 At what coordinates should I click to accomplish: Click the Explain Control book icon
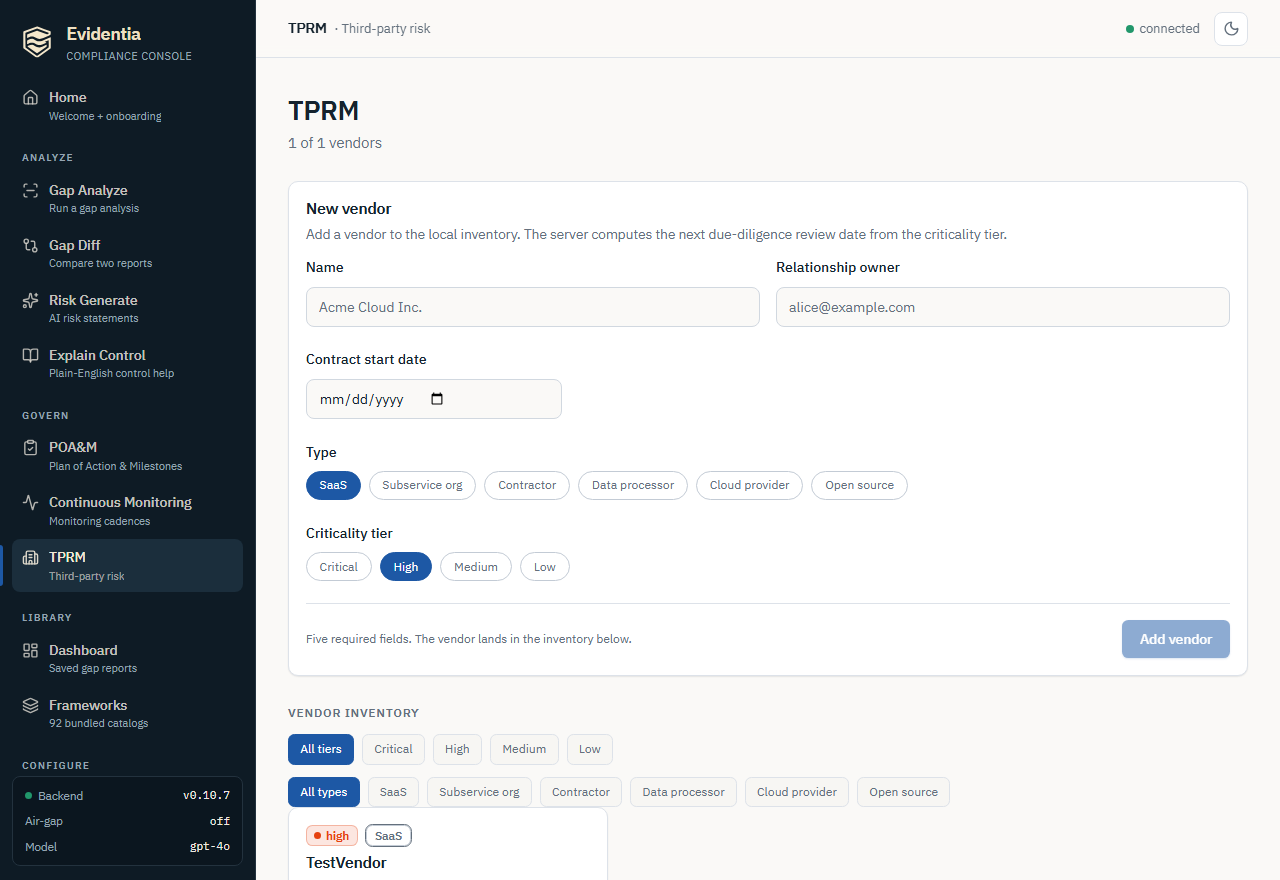click(30, 355)
